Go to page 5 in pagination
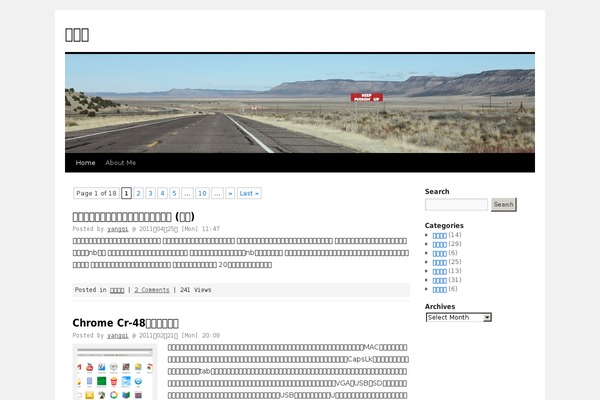 (x=174, y=193)
